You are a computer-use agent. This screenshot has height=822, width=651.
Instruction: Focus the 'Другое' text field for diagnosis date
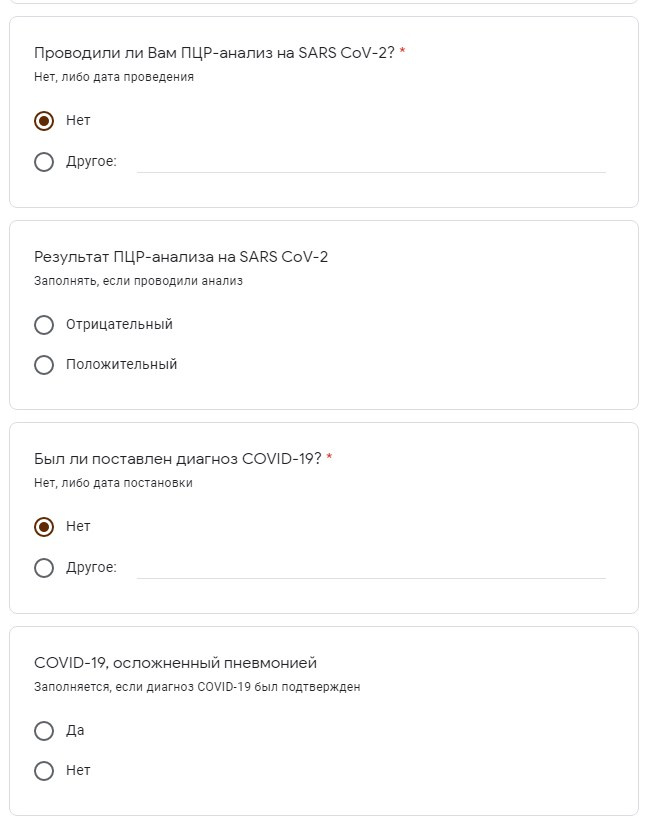tap(371, 568)
